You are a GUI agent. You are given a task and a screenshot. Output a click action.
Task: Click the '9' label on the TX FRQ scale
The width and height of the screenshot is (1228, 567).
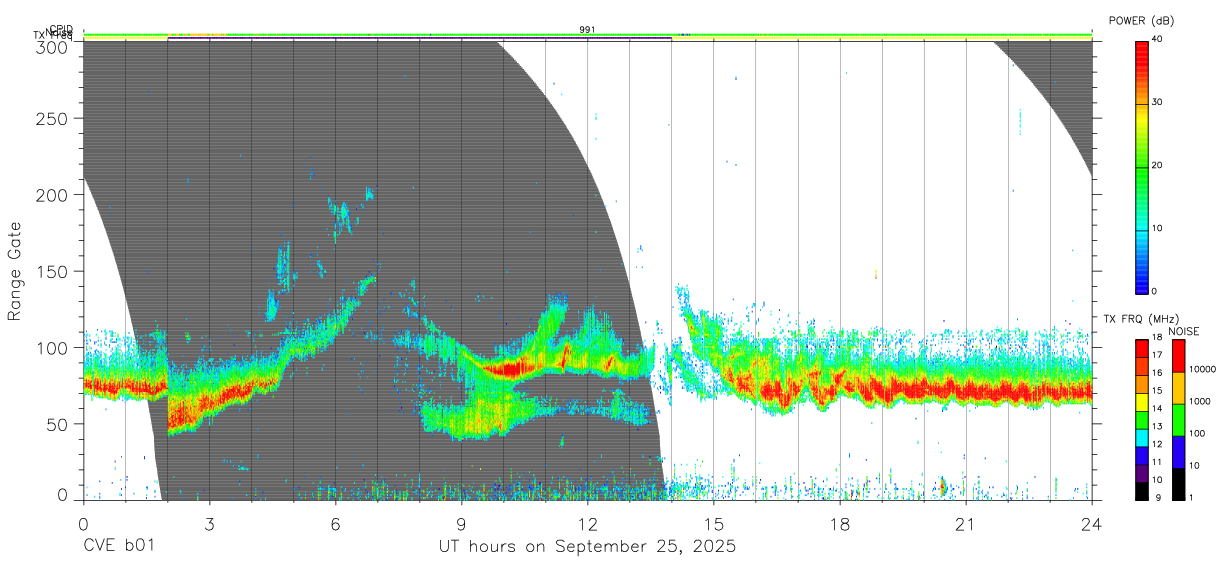pos(1156,497)
